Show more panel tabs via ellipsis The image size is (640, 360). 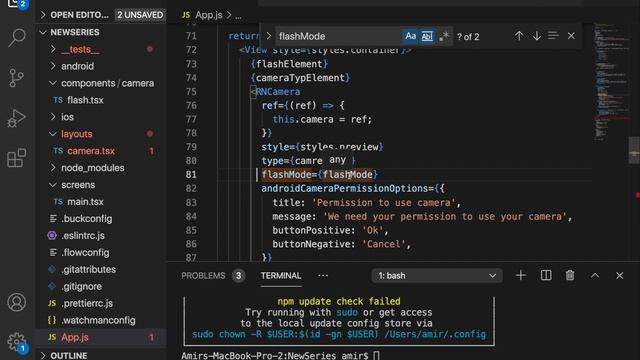323,276
